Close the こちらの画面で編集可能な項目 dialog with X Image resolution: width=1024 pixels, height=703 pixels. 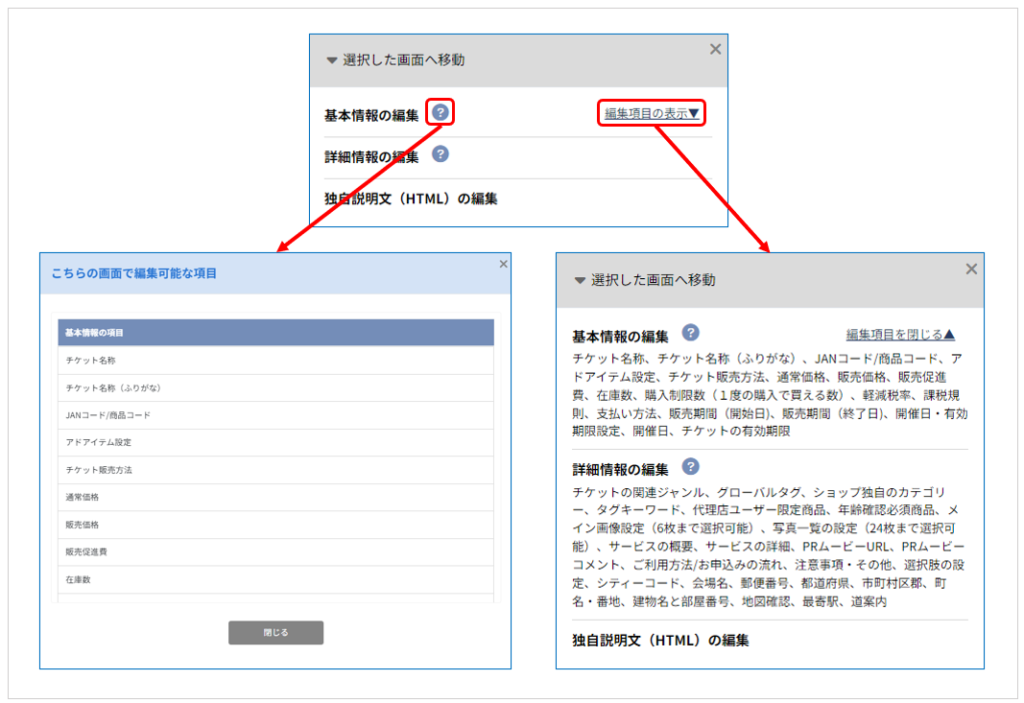tap(504, 264)
